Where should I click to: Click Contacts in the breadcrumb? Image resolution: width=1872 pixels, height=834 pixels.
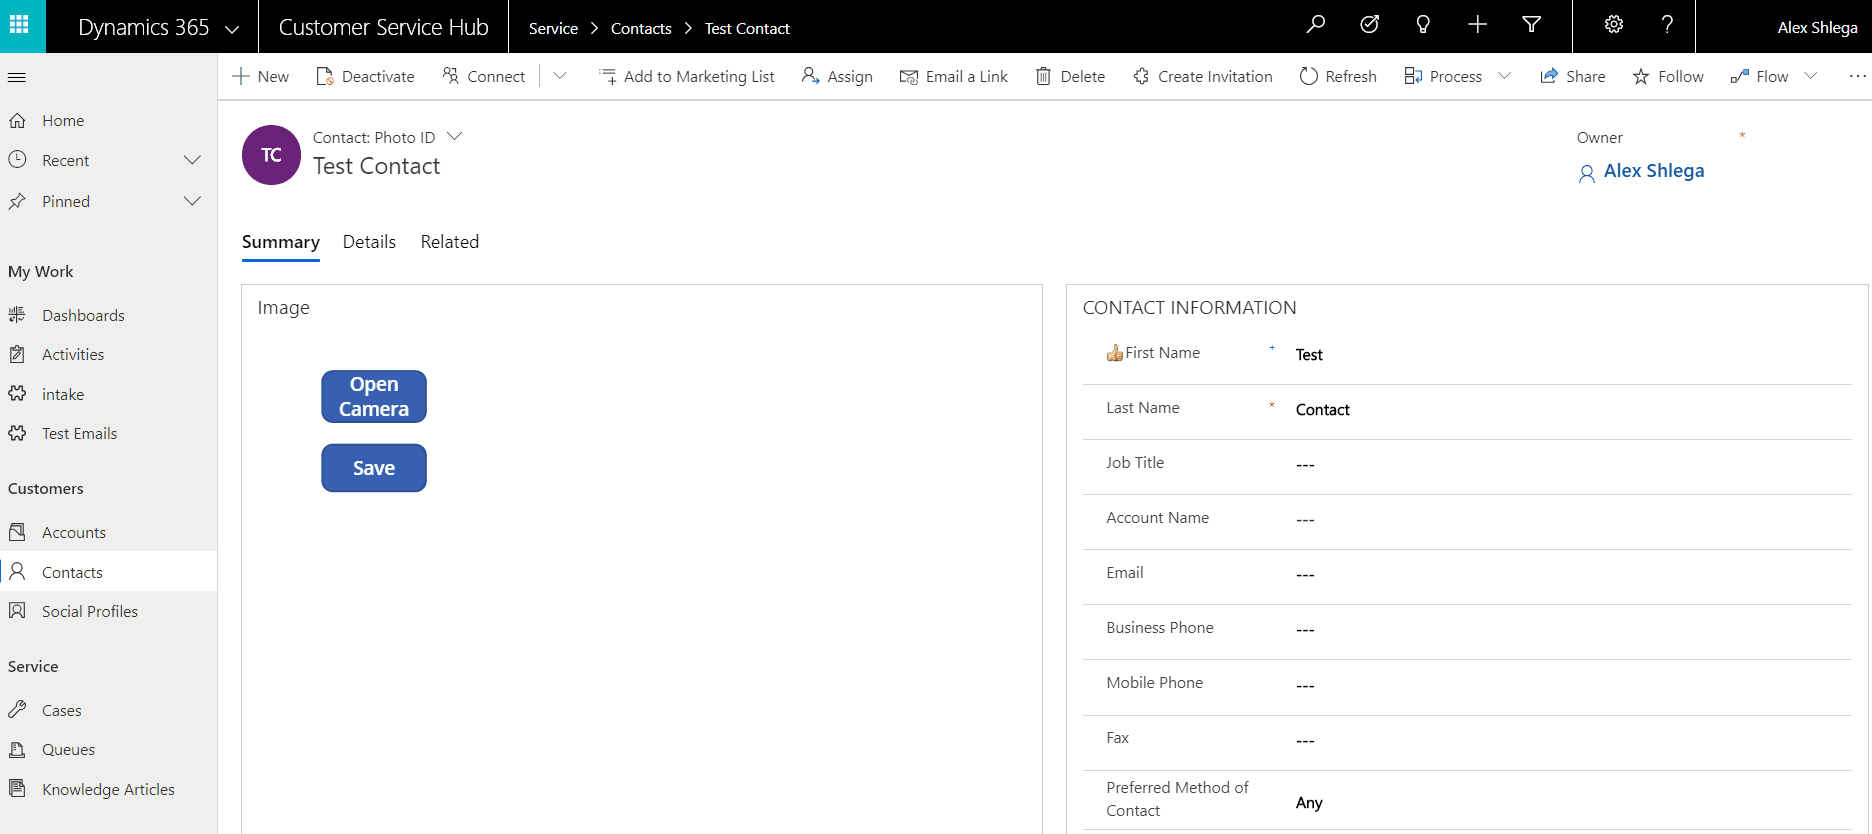pos(641,28)
